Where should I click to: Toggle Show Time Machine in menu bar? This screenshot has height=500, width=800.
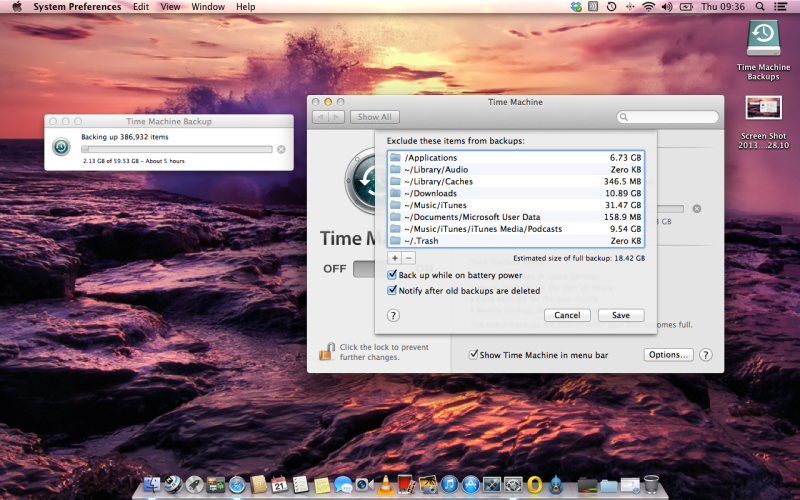(473, 355)
